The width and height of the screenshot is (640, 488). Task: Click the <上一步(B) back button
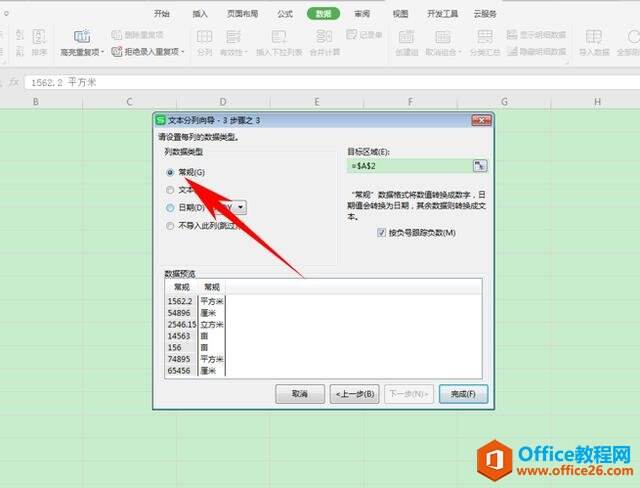[x=355, y=394]
